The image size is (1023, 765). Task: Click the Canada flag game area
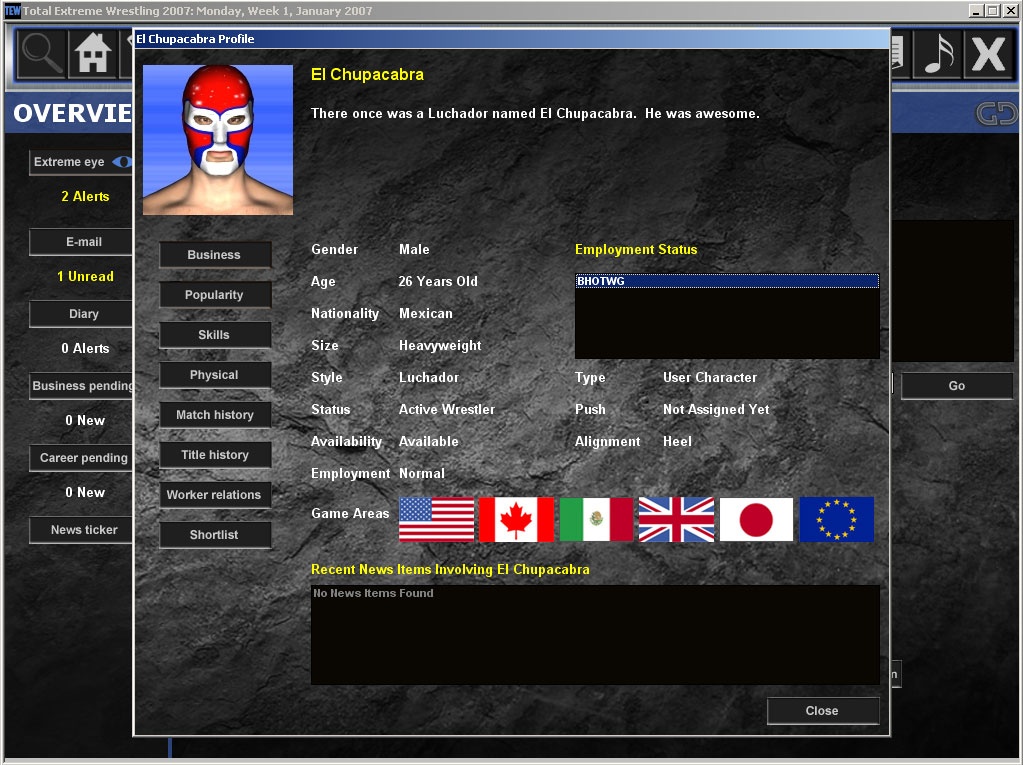516,520
